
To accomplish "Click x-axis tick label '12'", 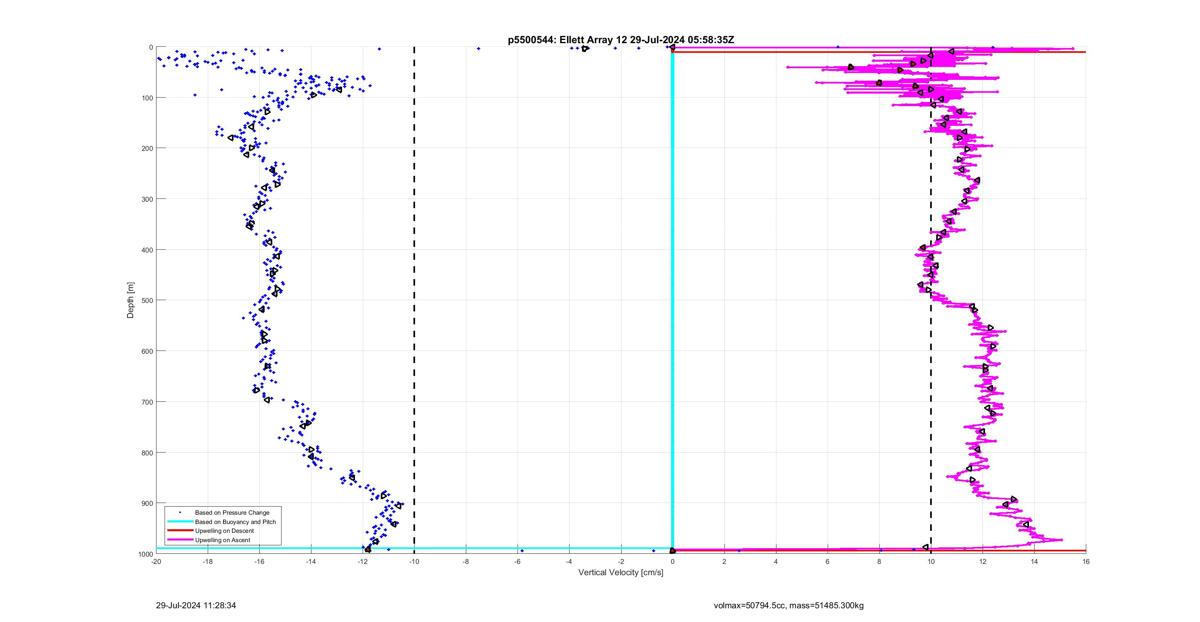I will (x=983, y=561).
